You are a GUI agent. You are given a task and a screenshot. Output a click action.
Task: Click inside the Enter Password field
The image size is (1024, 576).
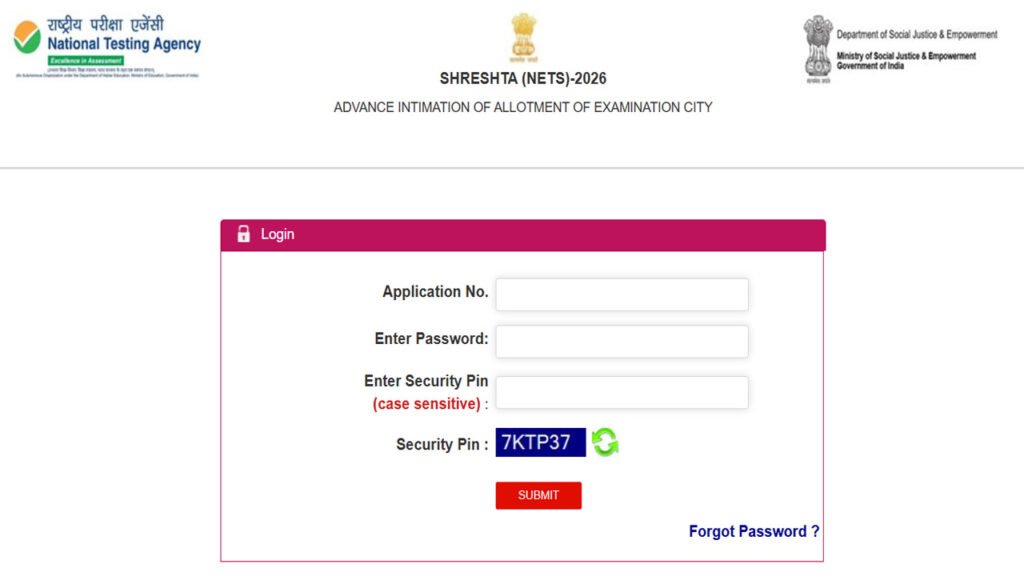pyautogui.click(x=621, y=341)
